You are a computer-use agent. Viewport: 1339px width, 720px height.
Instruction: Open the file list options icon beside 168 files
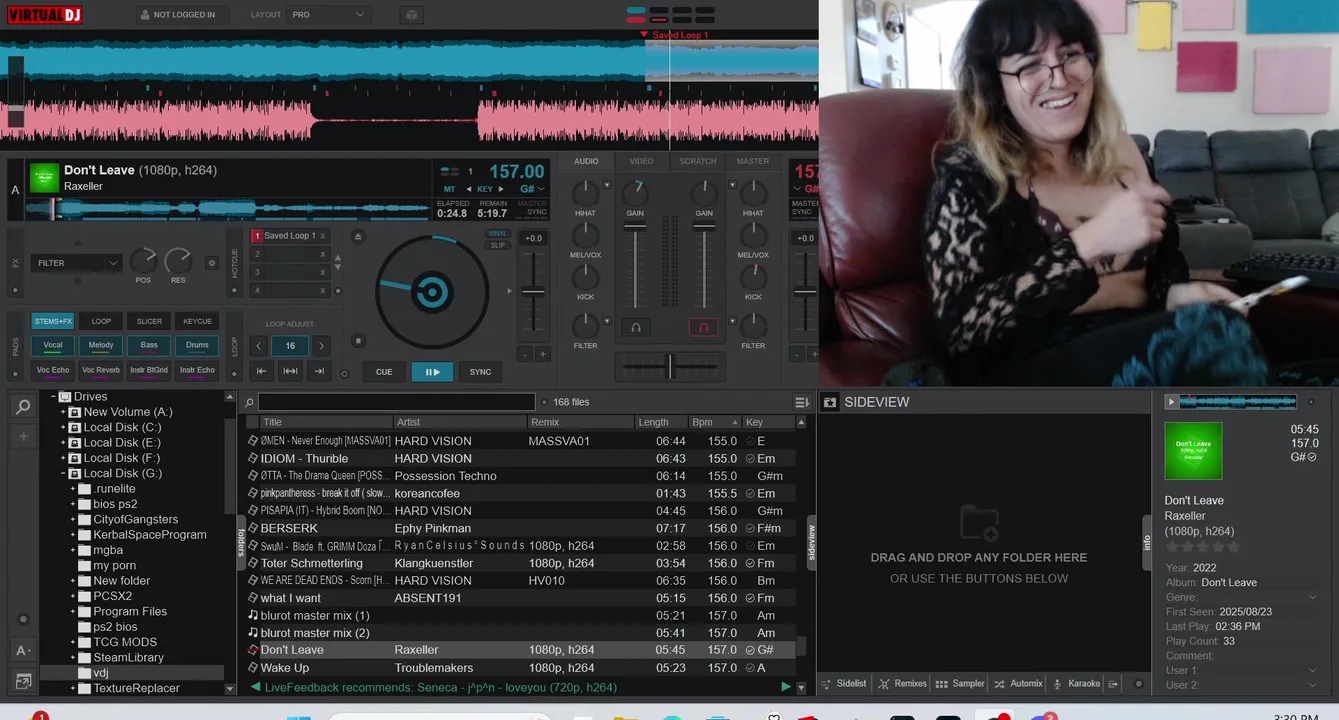pyautogui.click(x=802, y=402)
